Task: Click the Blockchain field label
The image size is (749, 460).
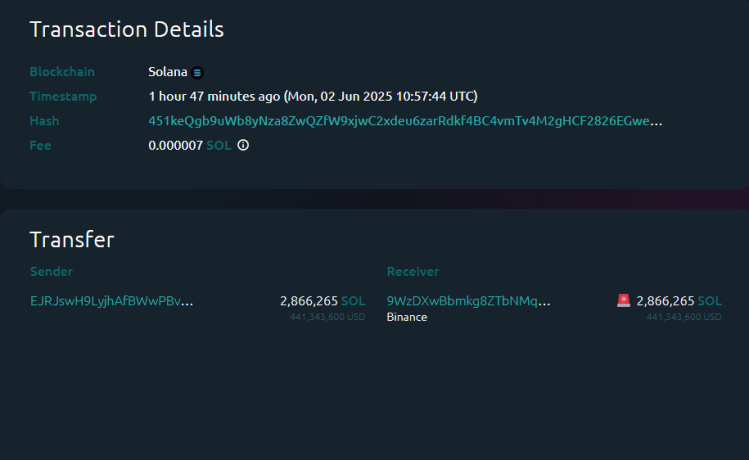Action: [x=60, y=72]
